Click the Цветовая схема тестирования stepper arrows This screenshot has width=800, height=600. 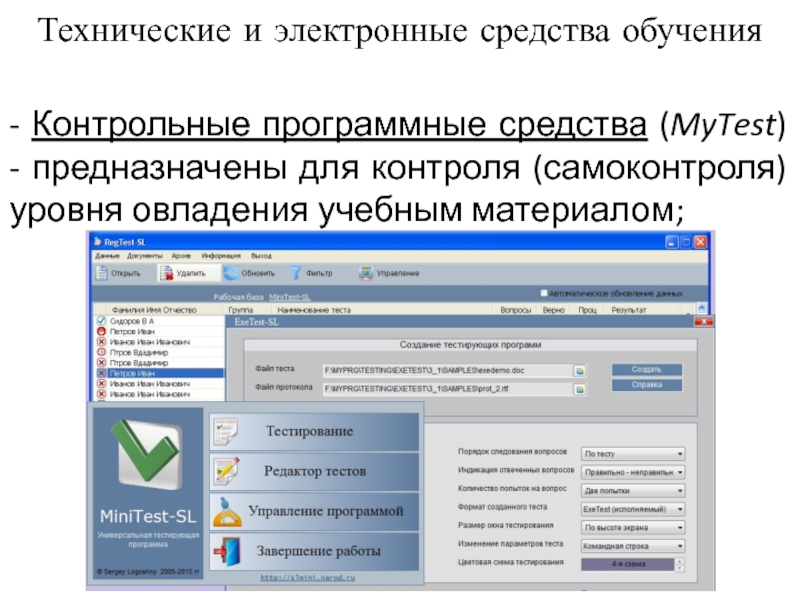(x=679, y=564)
